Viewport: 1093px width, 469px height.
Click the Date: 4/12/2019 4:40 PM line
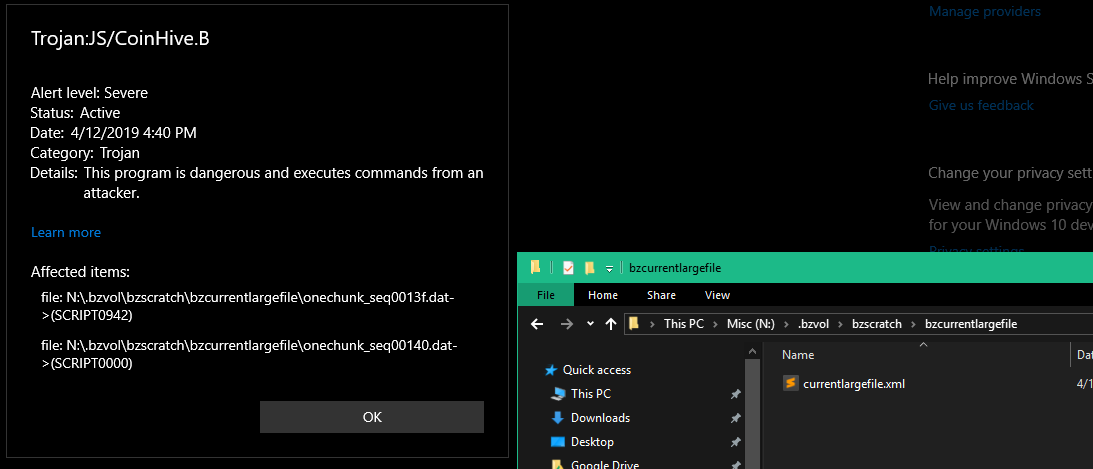(x=114, y=132)
